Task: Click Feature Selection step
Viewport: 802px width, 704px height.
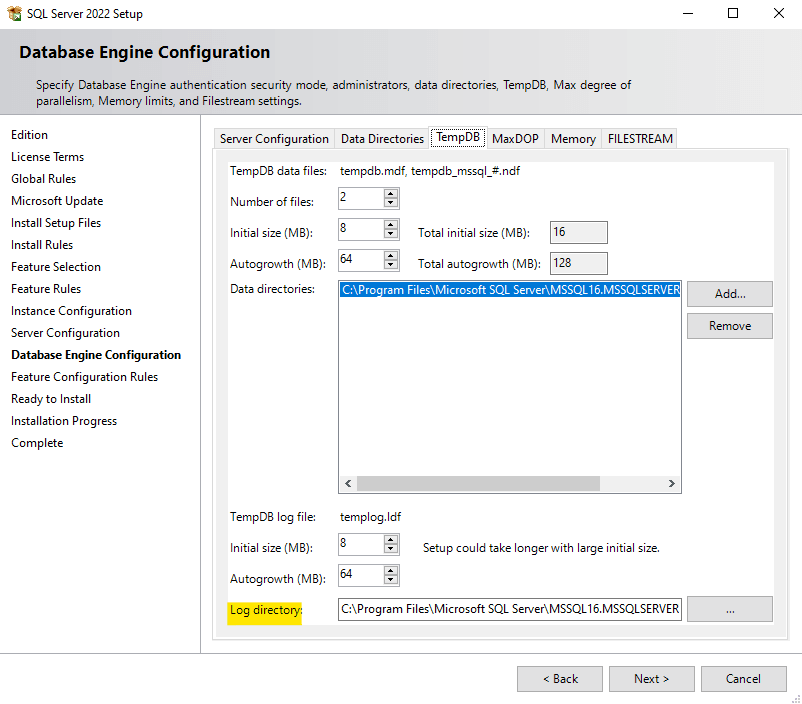Action: coord(56,267)
